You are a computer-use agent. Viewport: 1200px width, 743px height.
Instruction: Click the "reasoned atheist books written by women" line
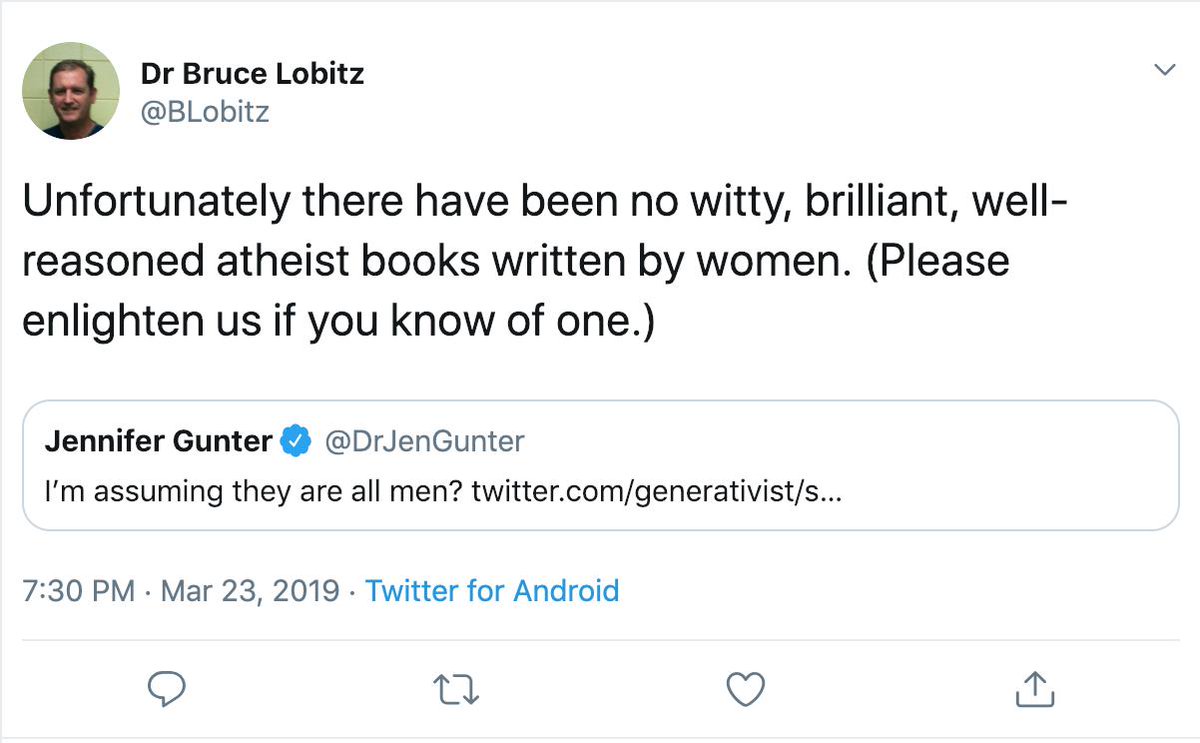click(515, 261)
